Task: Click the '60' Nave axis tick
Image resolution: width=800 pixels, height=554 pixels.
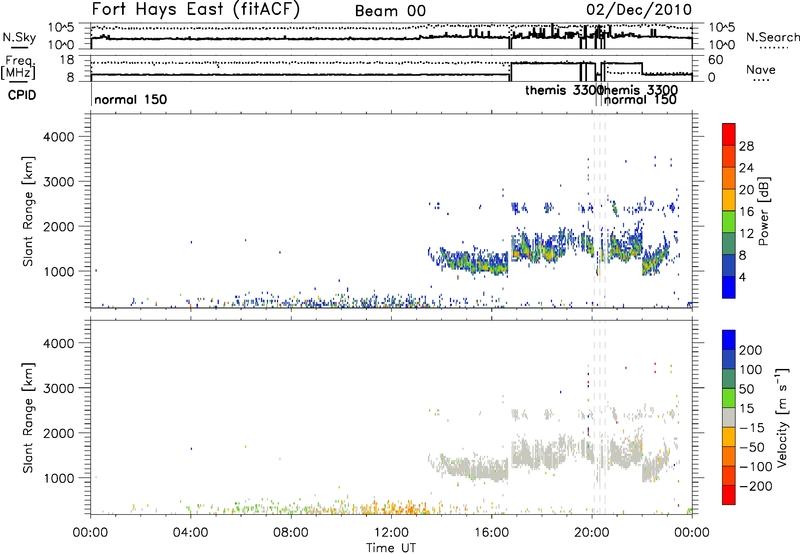Action: pyautogui.click(x=716, y=60)
